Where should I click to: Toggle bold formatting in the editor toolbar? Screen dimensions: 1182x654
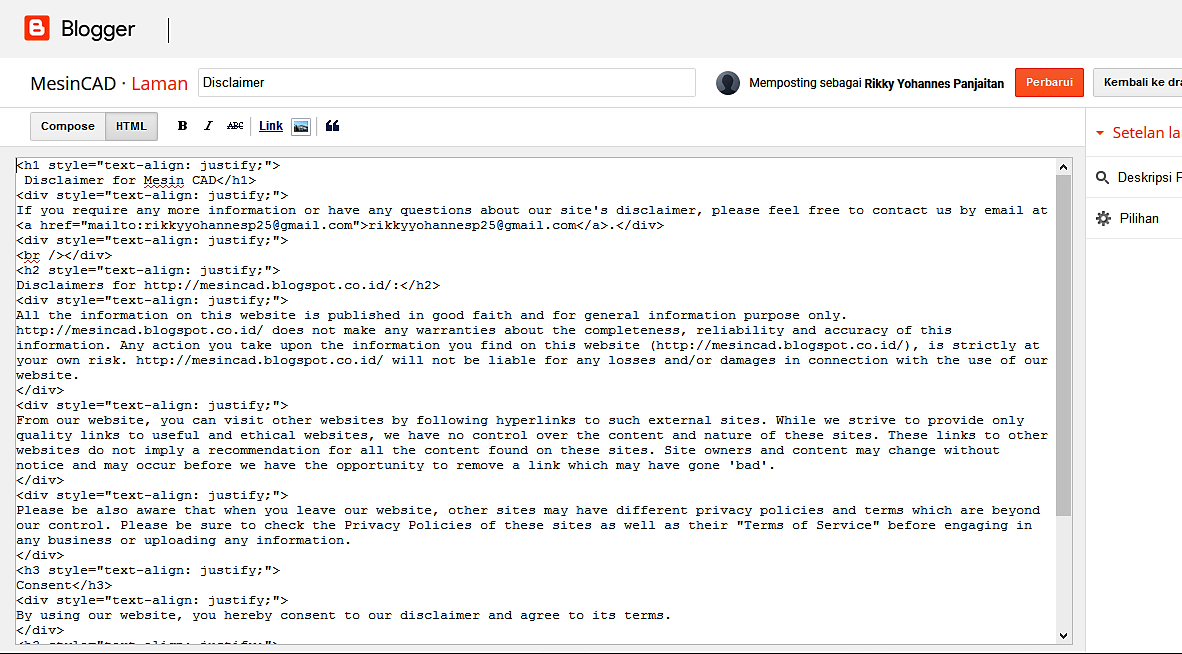(x=182, y=125)
